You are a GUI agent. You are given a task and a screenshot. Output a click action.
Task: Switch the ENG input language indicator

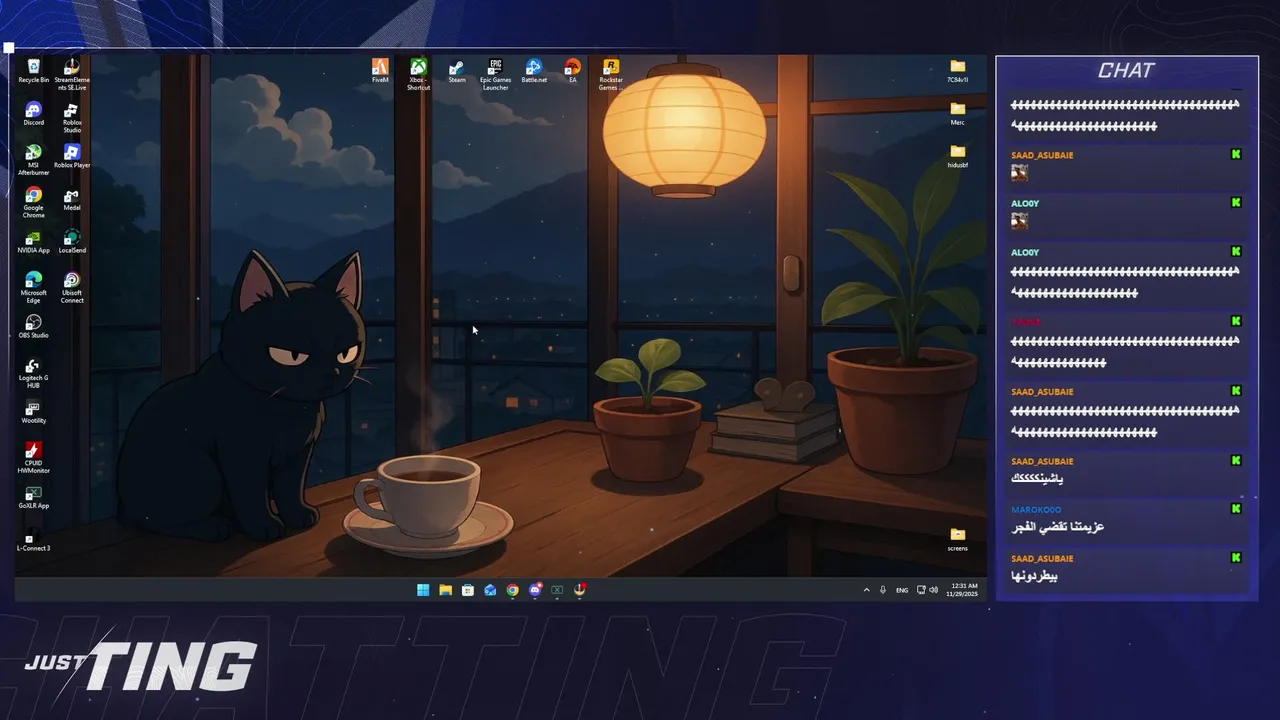pos(902,590)
